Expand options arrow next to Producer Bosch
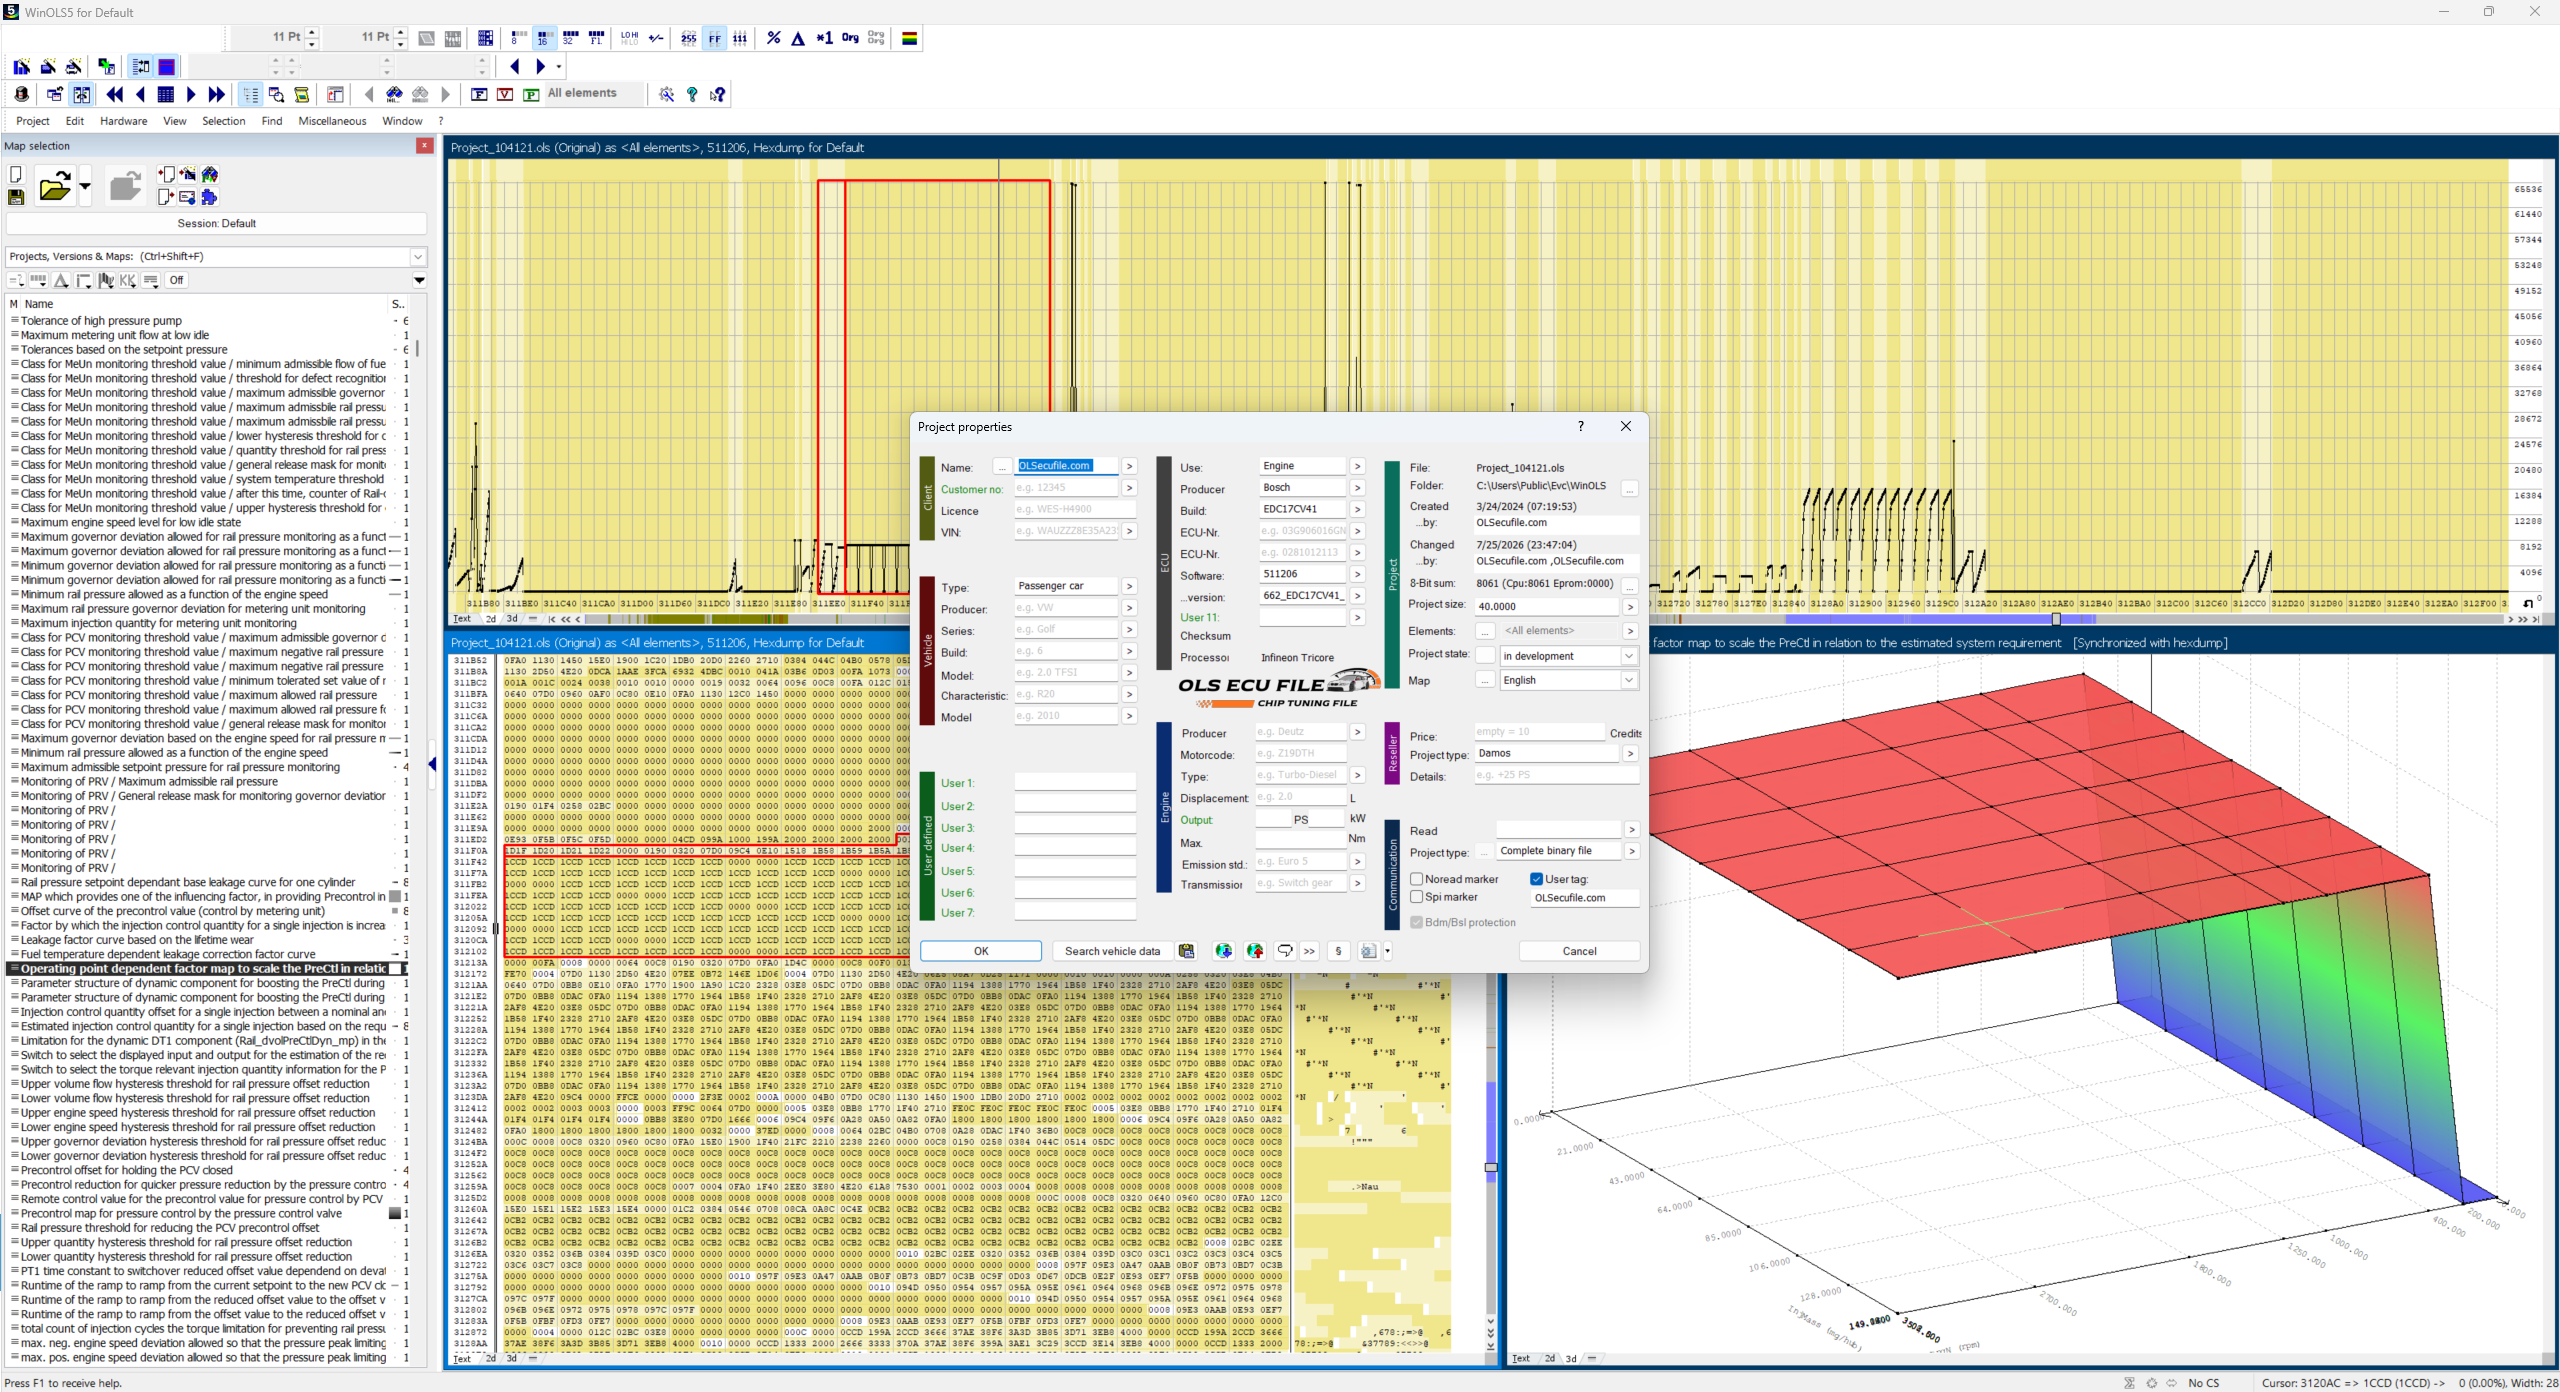 click(x=1357, y=488)
